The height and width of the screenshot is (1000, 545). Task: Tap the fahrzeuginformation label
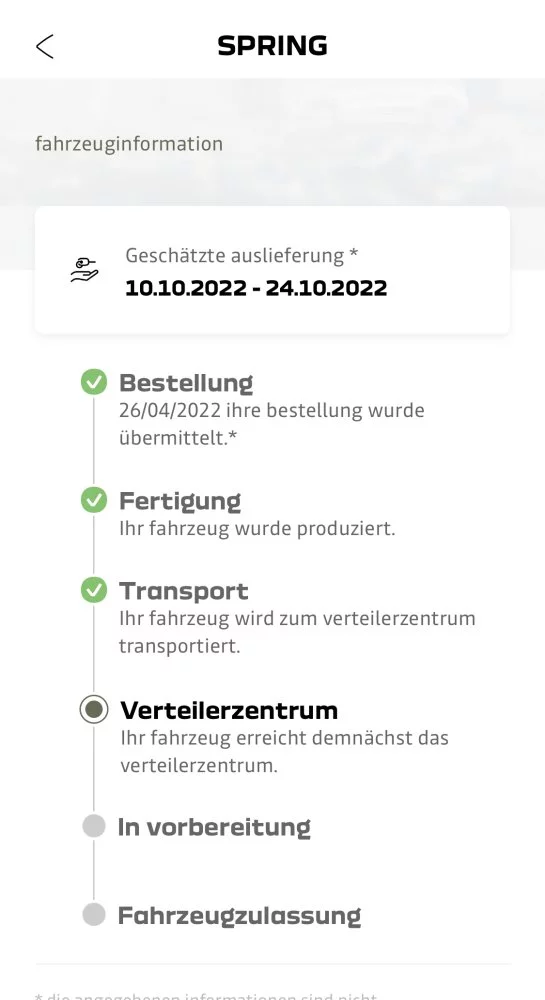click(129, 143)
